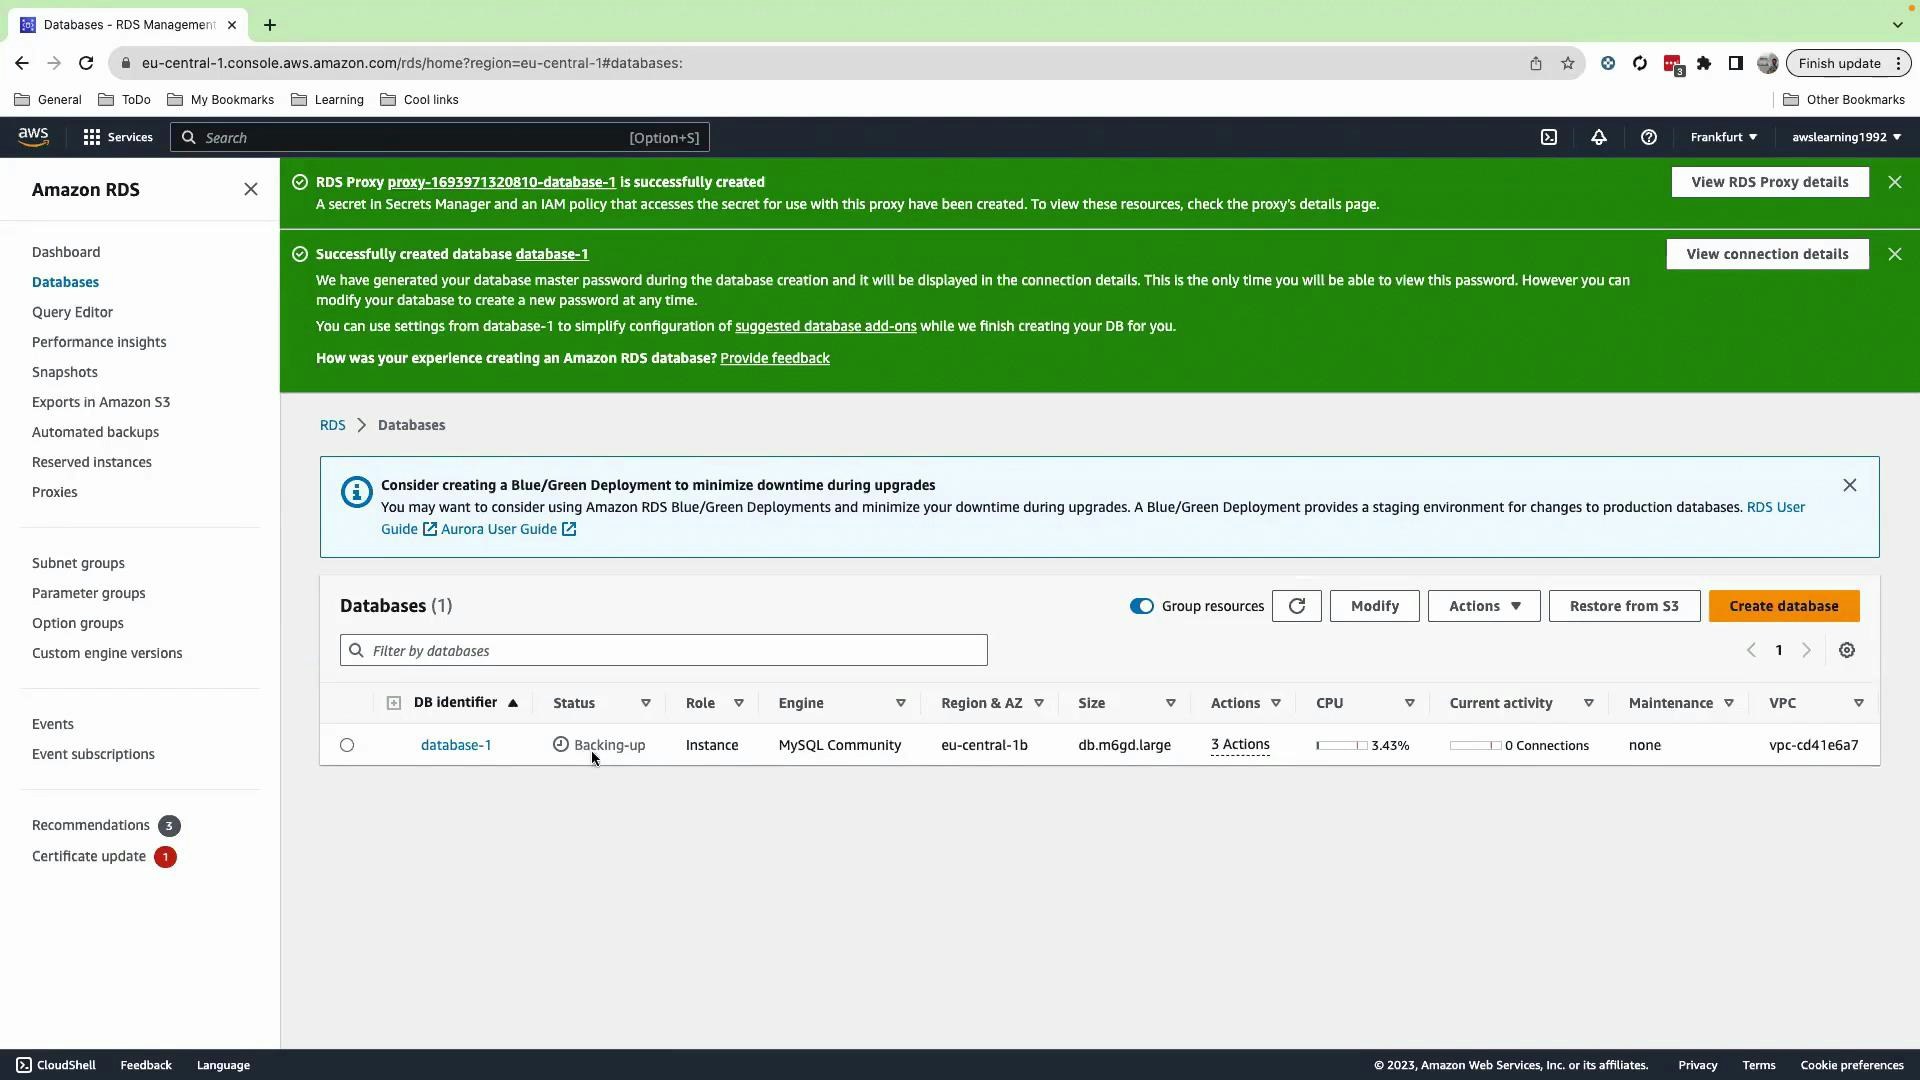1920x1080 pixels.
Task: Open Recommendations with badge 3
Action: tap(106, 826)
